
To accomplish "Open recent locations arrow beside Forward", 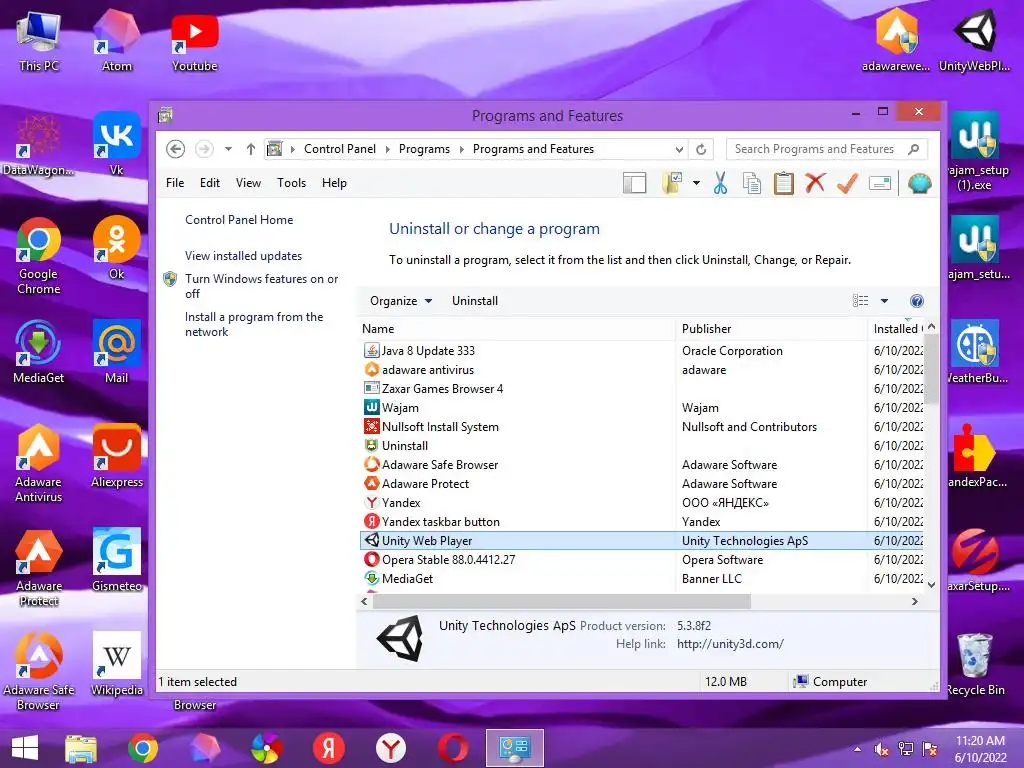I will click(228, 149).
